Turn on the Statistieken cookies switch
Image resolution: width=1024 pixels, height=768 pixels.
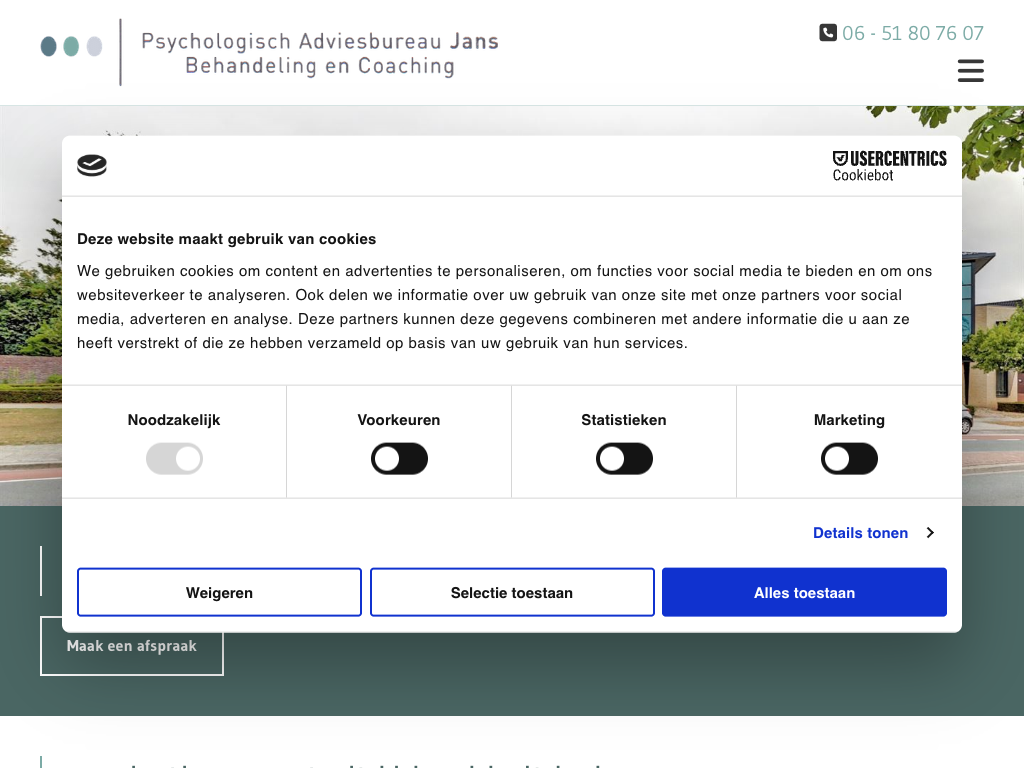tap(624, 460)
